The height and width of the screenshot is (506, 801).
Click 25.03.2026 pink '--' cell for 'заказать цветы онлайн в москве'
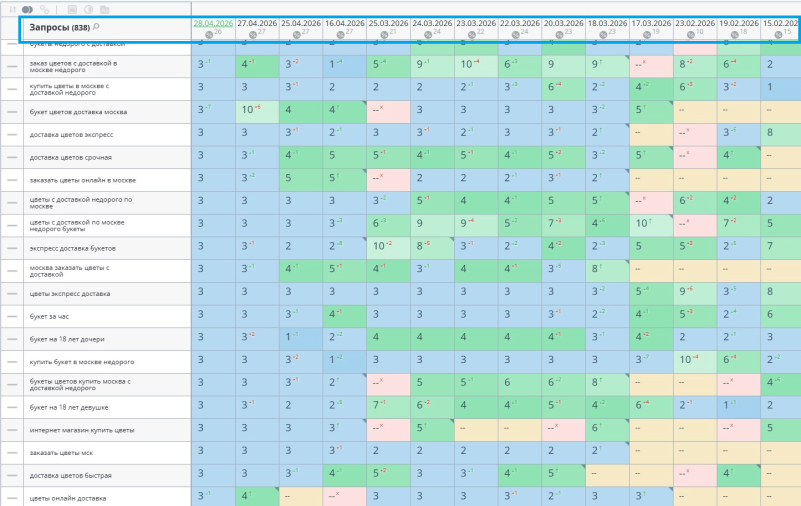click(x=388, y=180)
